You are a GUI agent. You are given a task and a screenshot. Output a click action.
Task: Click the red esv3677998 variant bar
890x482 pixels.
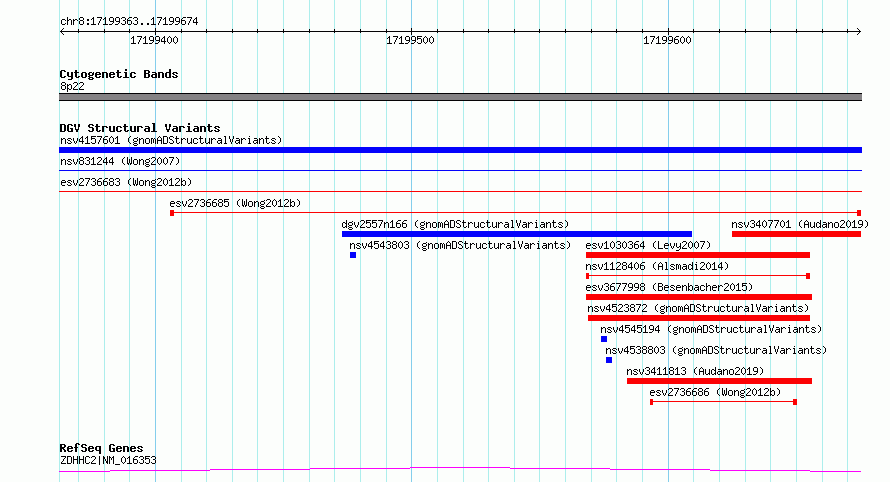coord(699,297)
